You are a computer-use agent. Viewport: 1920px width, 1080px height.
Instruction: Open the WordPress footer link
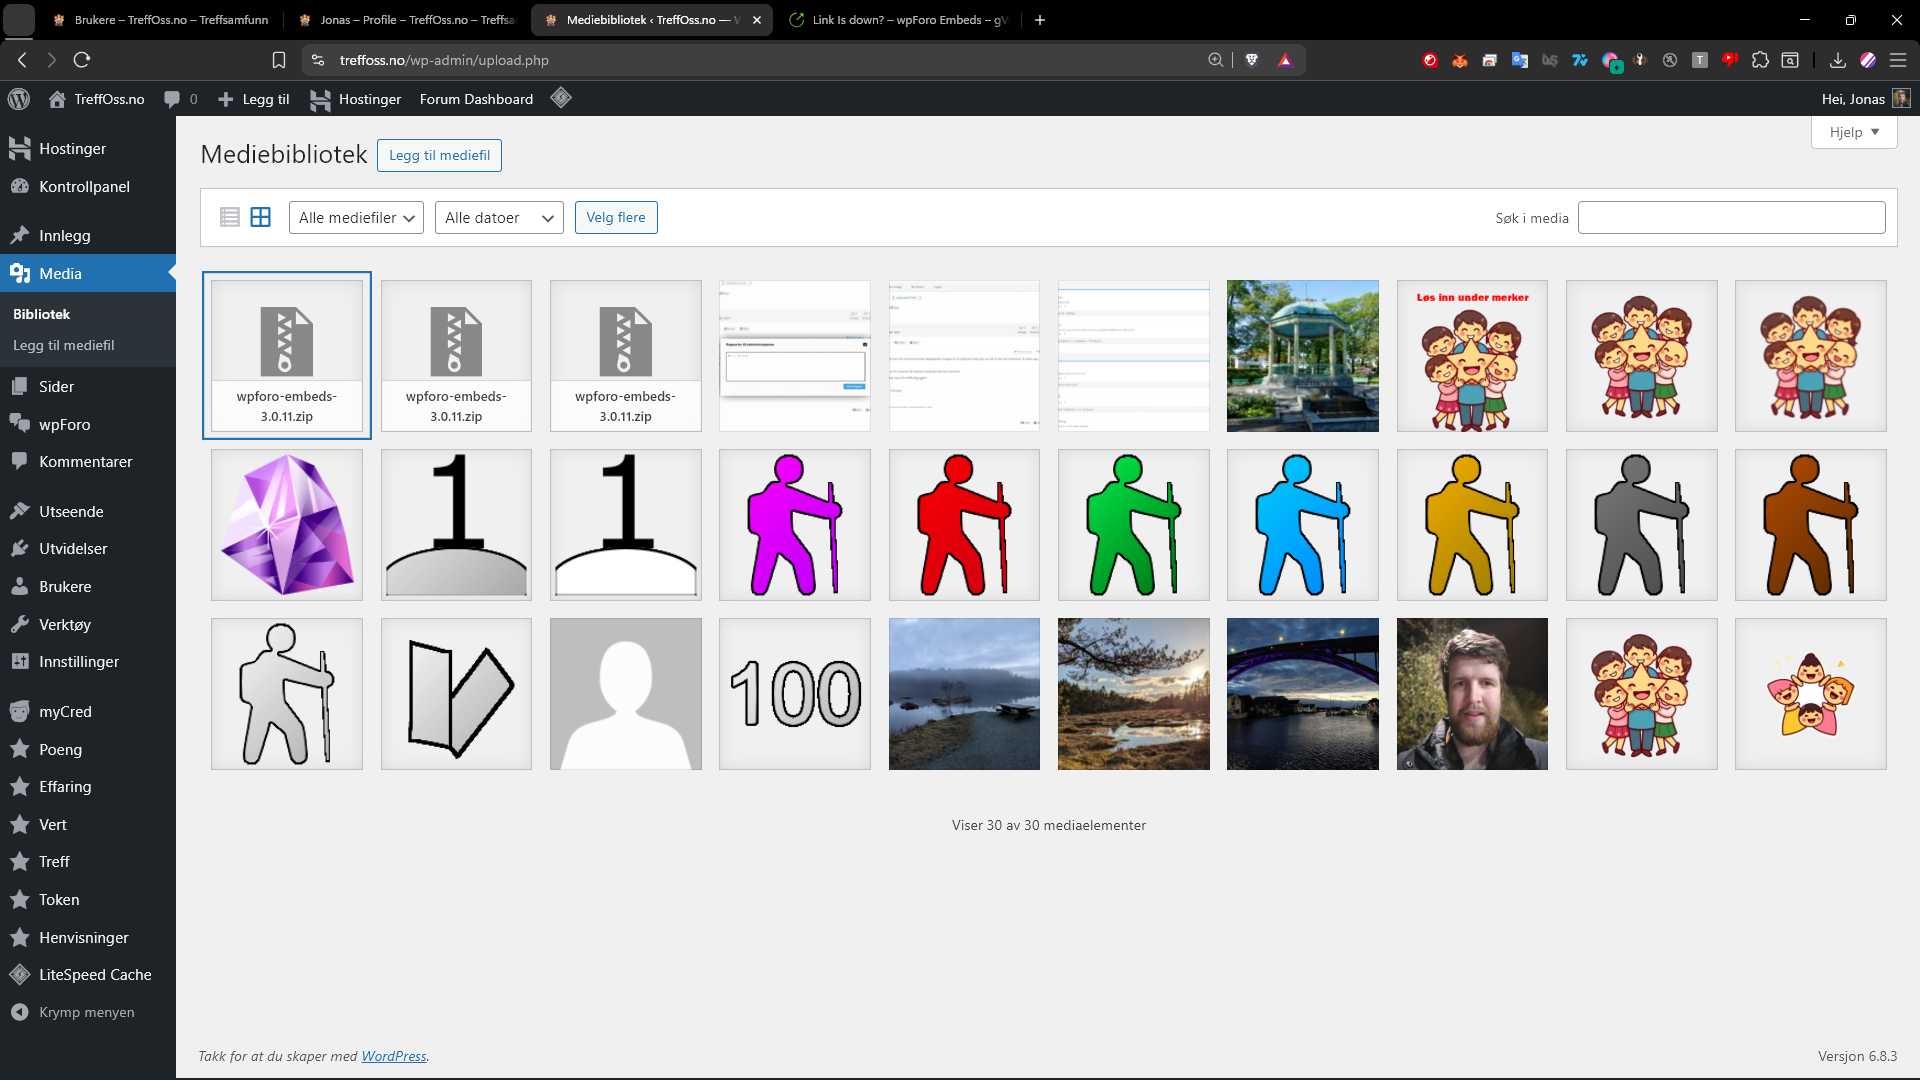click(393, 1056)
